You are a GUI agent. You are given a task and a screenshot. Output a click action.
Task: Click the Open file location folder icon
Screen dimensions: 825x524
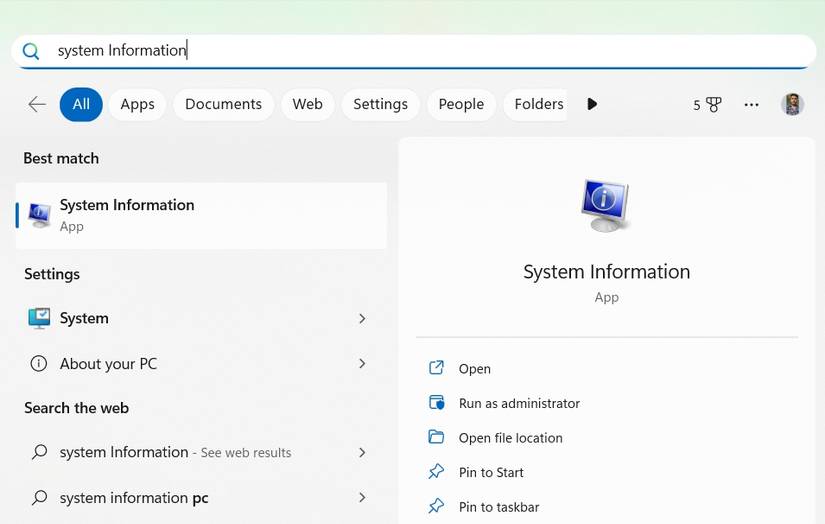(436, 437)
